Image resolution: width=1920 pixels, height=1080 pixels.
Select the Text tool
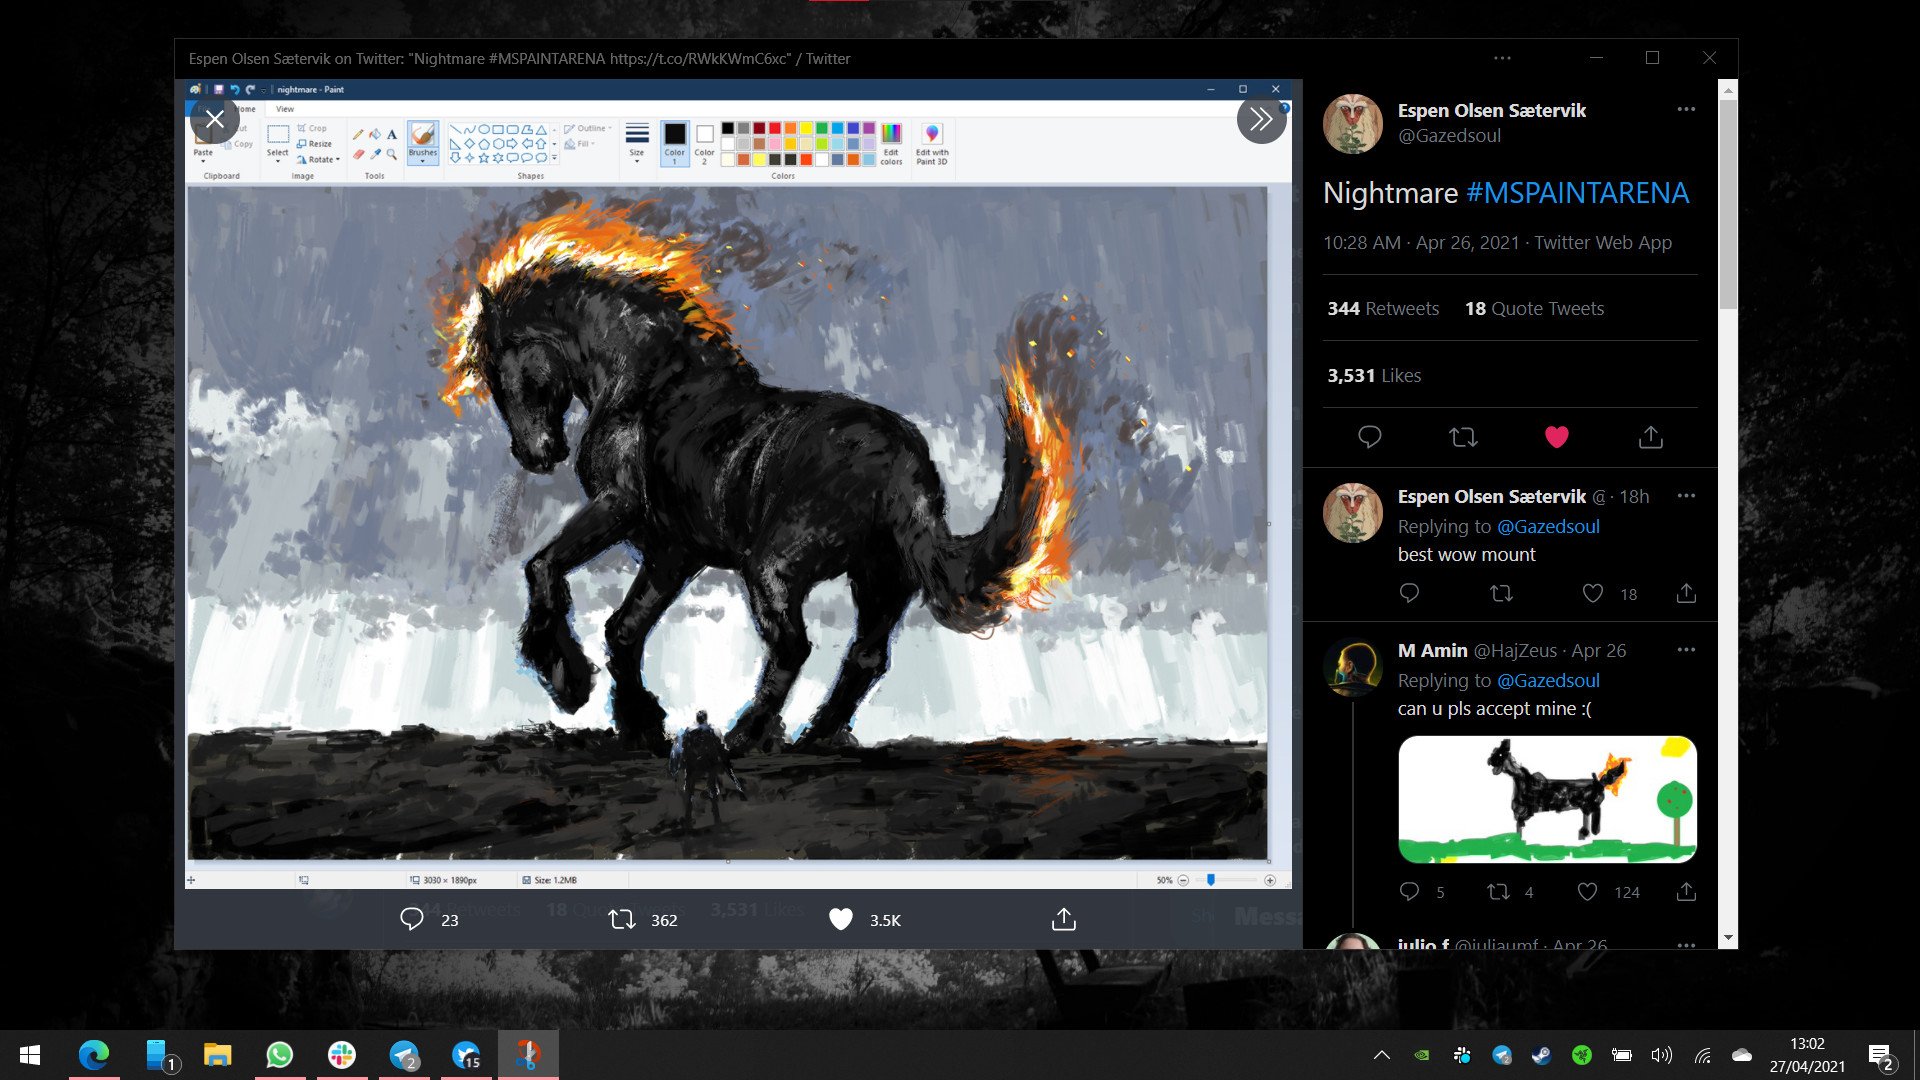pyautogui.click(x=391, y=134)
